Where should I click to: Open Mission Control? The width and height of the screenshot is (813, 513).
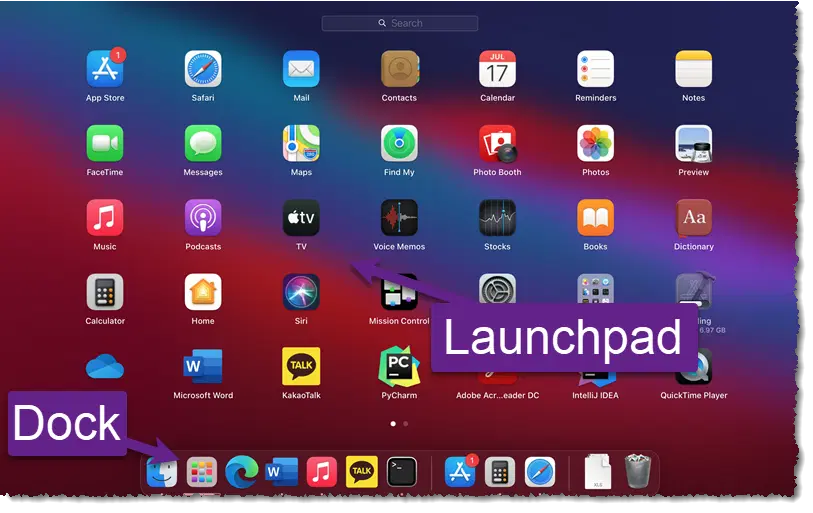[x=399, y=292]
